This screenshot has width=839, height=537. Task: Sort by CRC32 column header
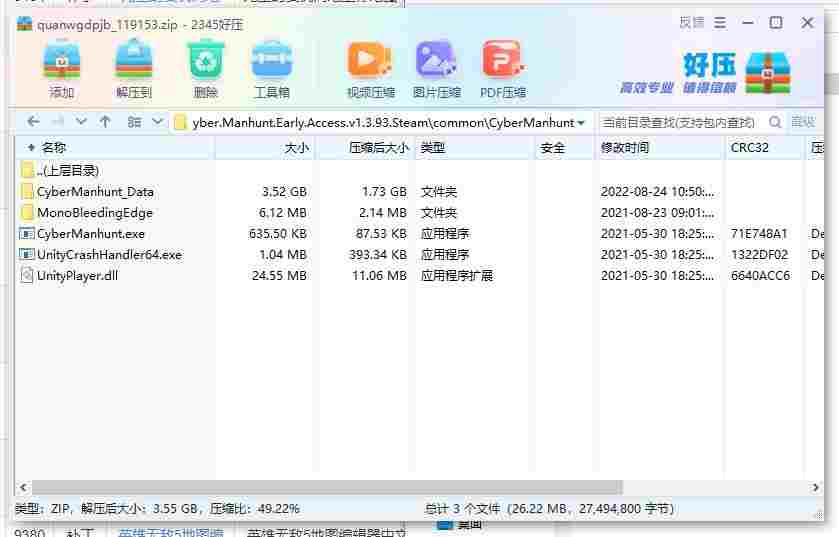click(765, 147)
